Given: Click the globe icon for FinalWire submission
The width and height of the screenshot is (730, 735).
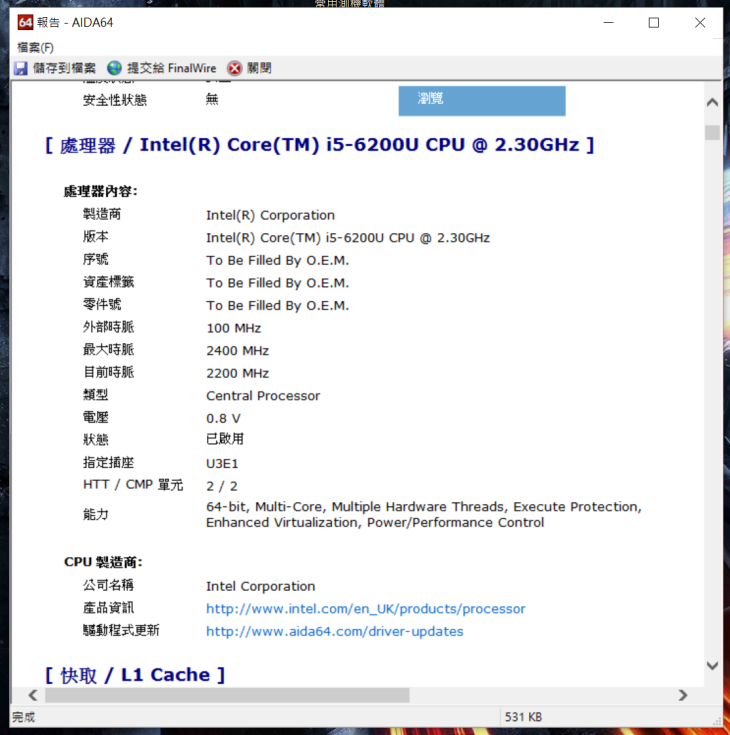Looking at the screenshot, I should pos(114,68).
